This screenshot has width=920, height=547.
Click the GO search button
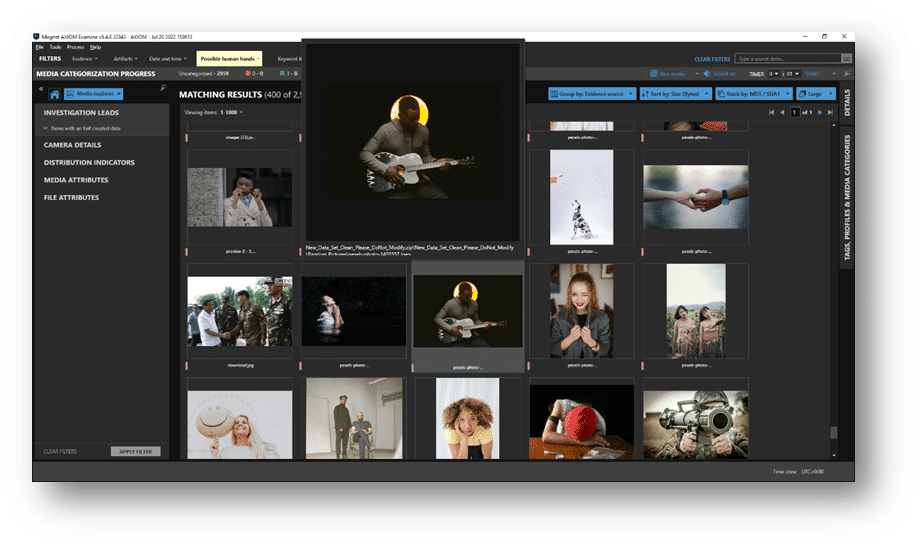(846, 59)
